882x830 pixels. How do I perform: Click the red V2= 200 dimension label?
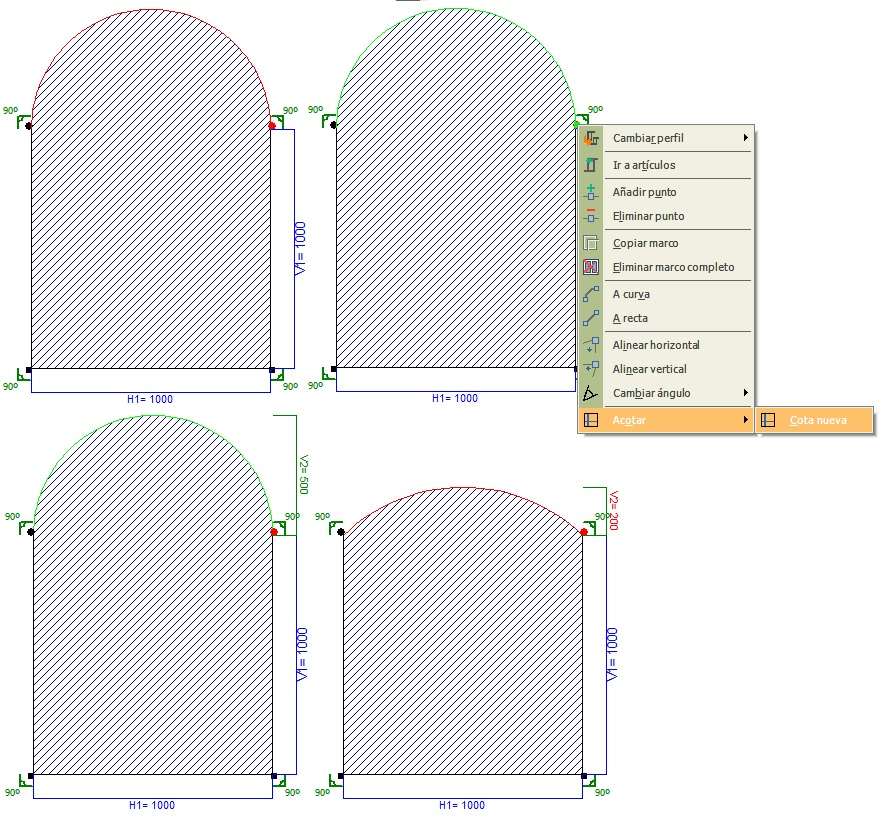pos(614,511)
